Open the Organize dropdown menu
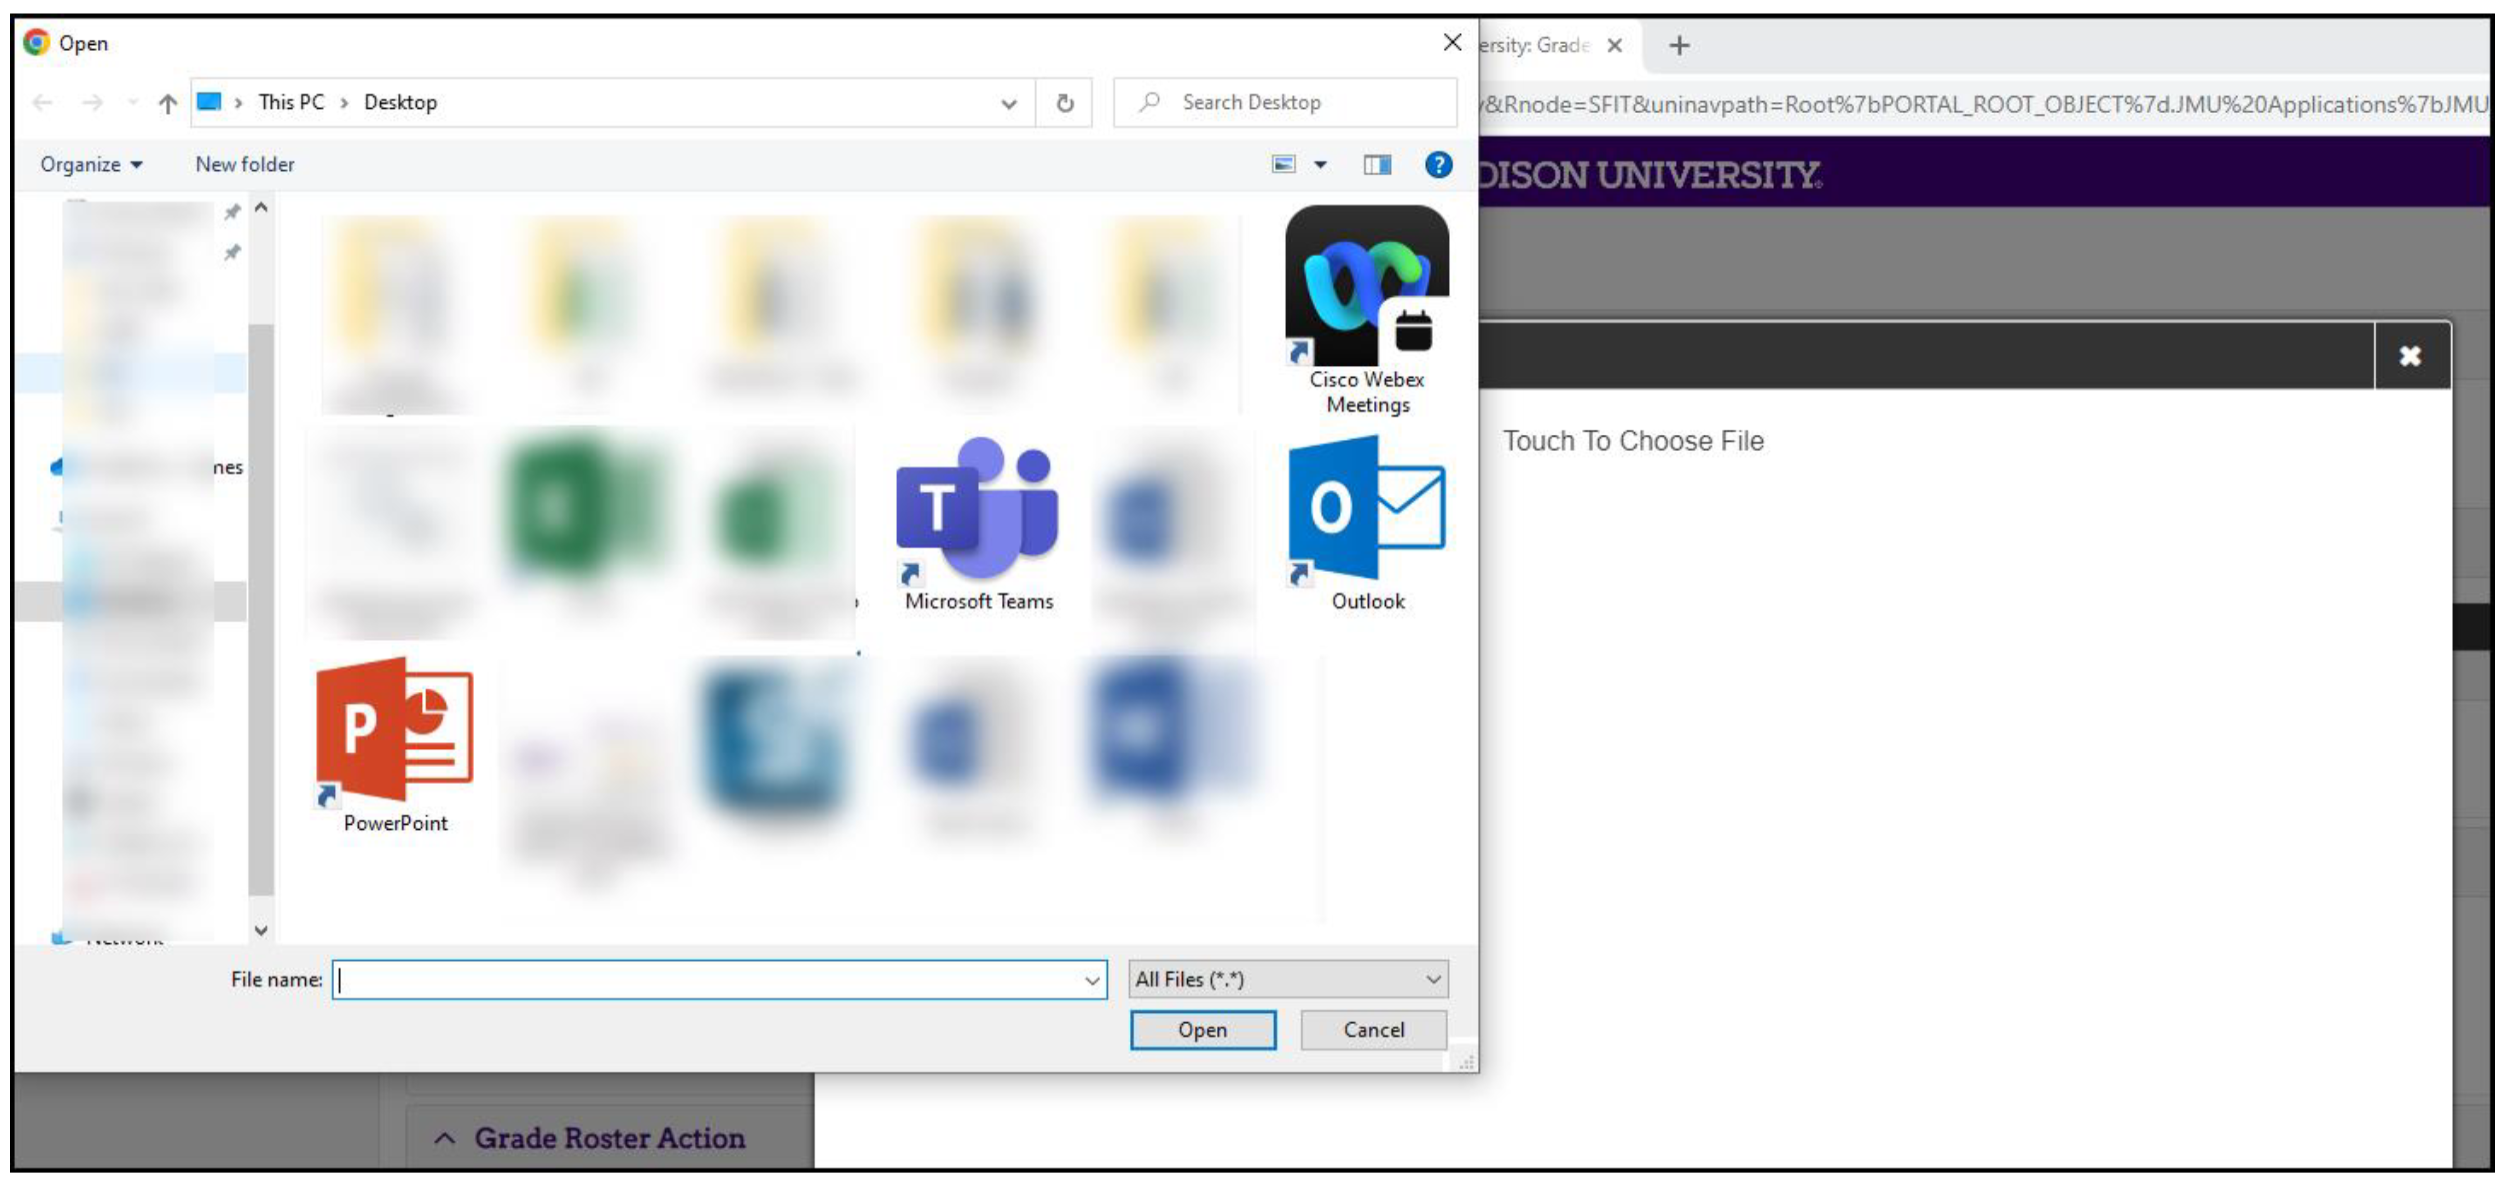The width and height of the screenshot is (2504, 1178). (91, 164)
